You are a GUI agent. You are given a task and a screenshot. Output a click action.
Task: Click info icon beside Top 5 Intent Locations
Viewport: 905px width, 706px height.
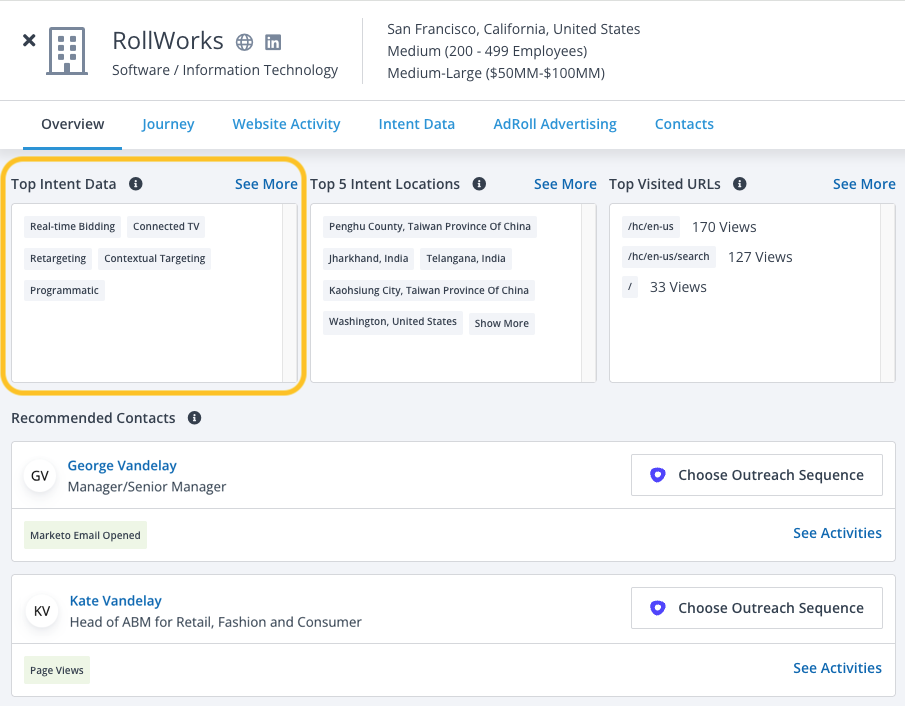479,184
